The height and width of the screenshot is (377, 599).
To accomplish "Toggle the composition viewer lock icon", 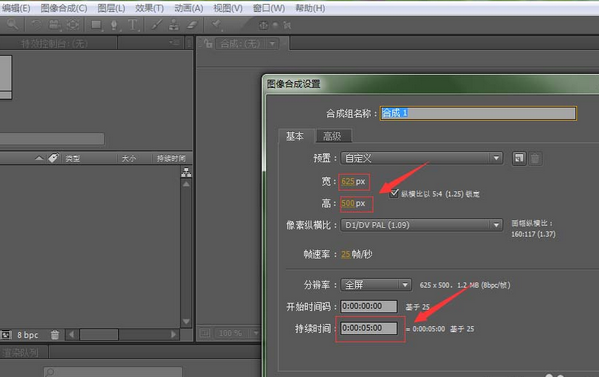I will 207,43.
